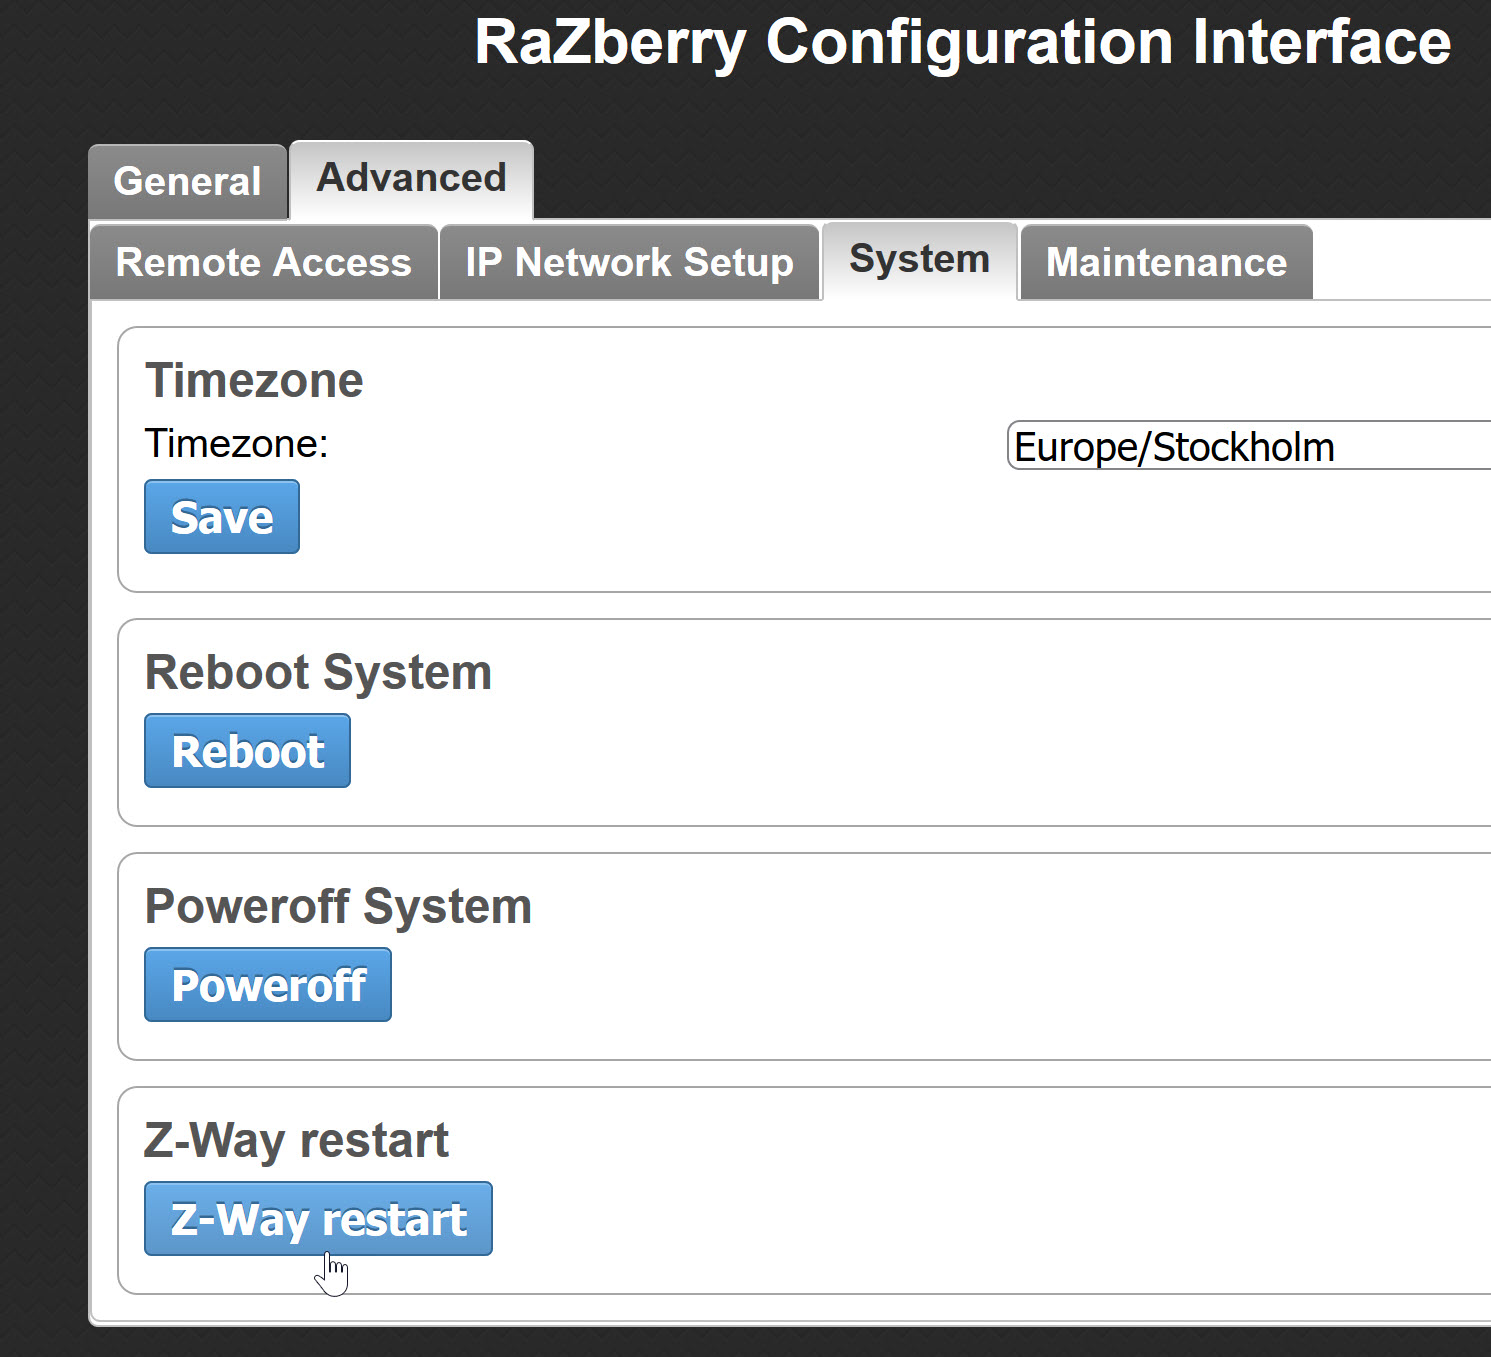1491x1357 pixels.
Task: Save the timezone setting
Action: point(222,517)
